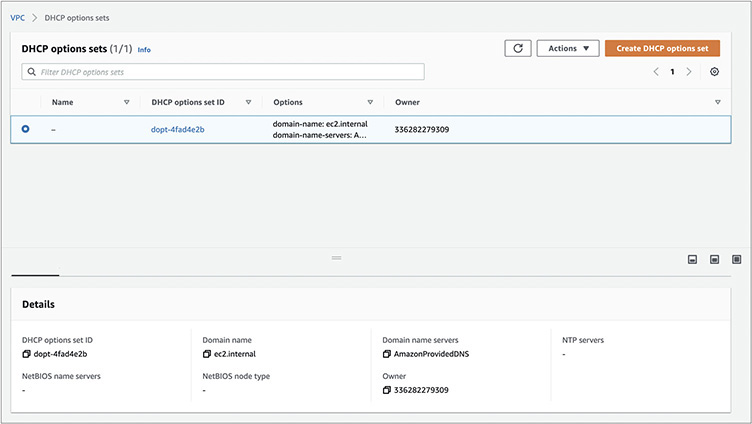
Task: Open the Actions dropdown menu
Action: (x=567, y=48)
